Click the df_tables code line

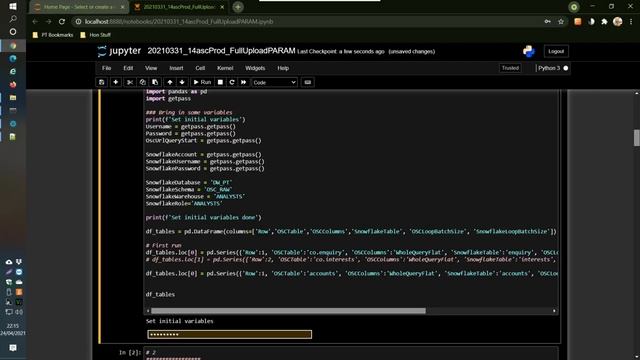click(x=160, y=294)
